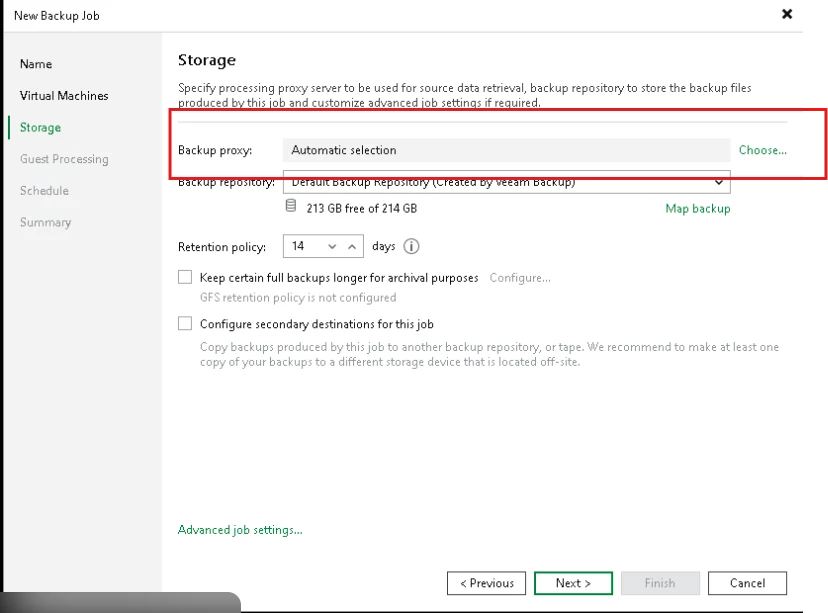Click the Choose backup proxy link

762,150
